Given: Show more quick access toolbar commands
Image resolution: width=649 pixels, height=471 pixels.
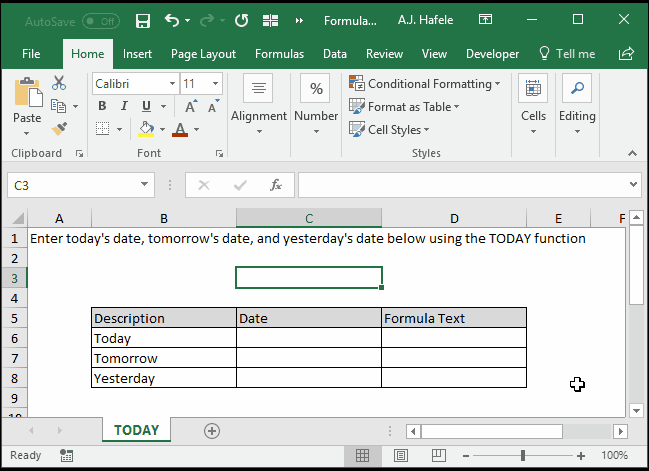Looking at the screenshot, I should point(299,20).
